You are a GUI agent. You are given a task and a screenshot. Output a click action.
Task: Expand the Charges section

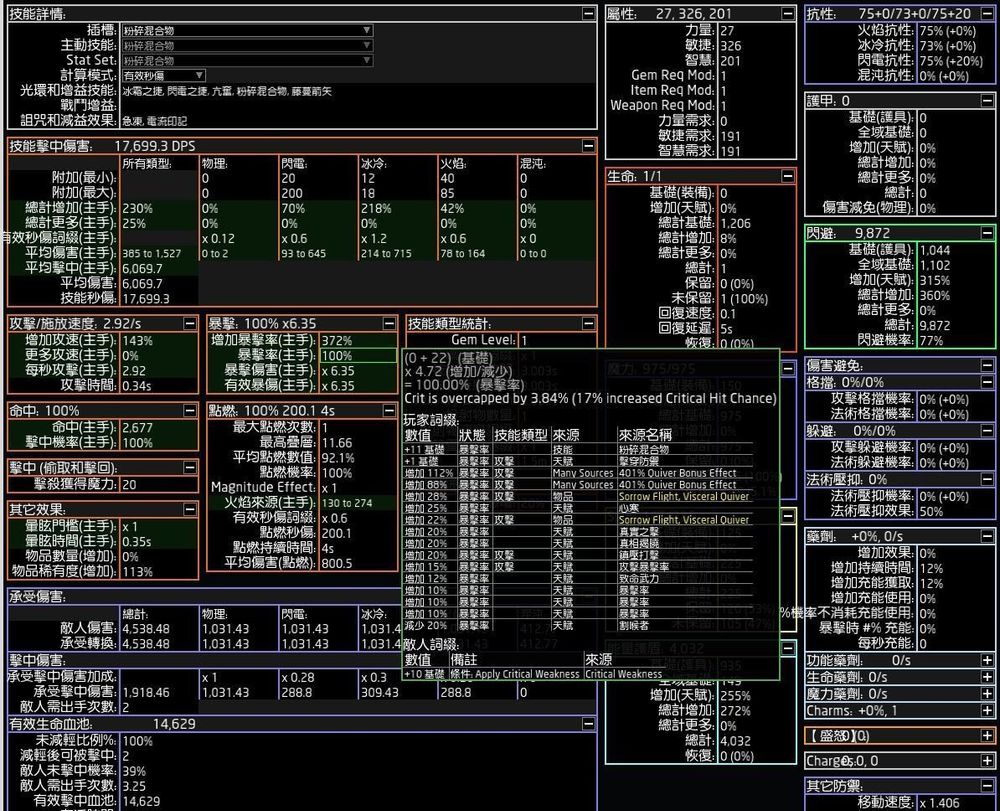(989, 760)
